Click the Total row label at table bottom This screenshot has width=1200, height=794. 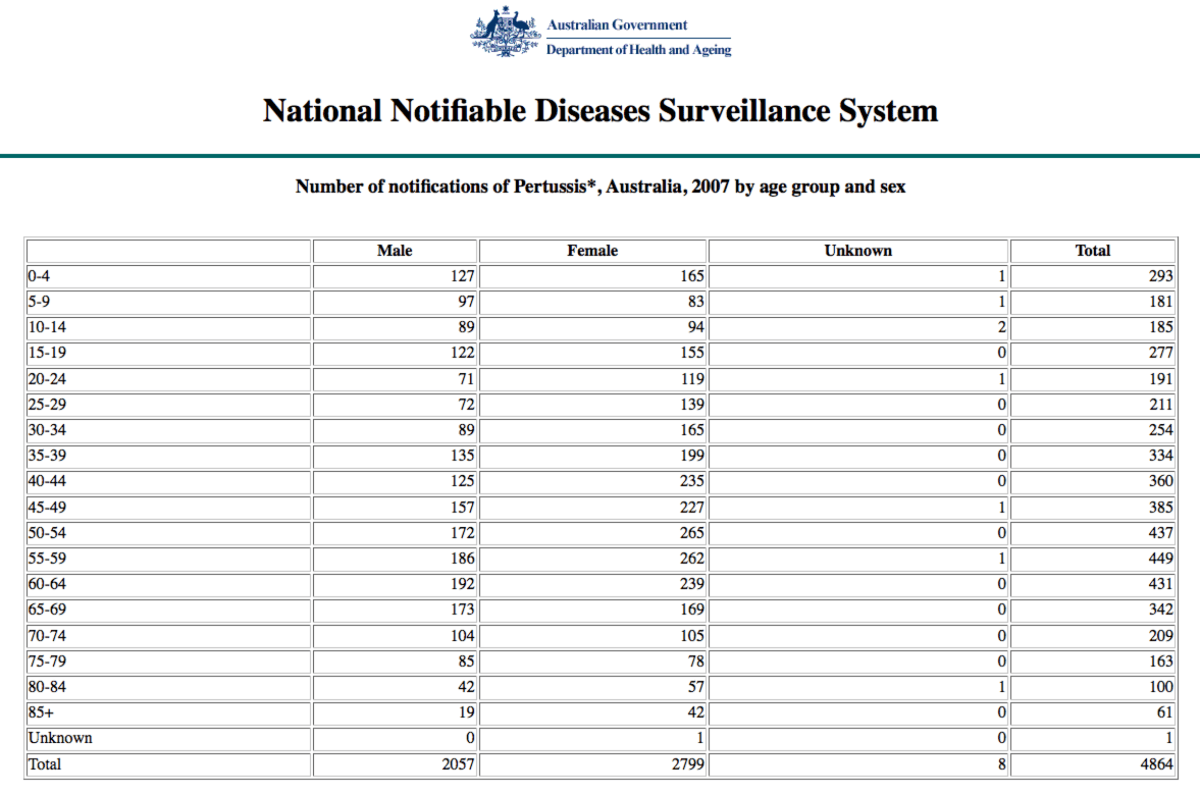click(44, 764)
